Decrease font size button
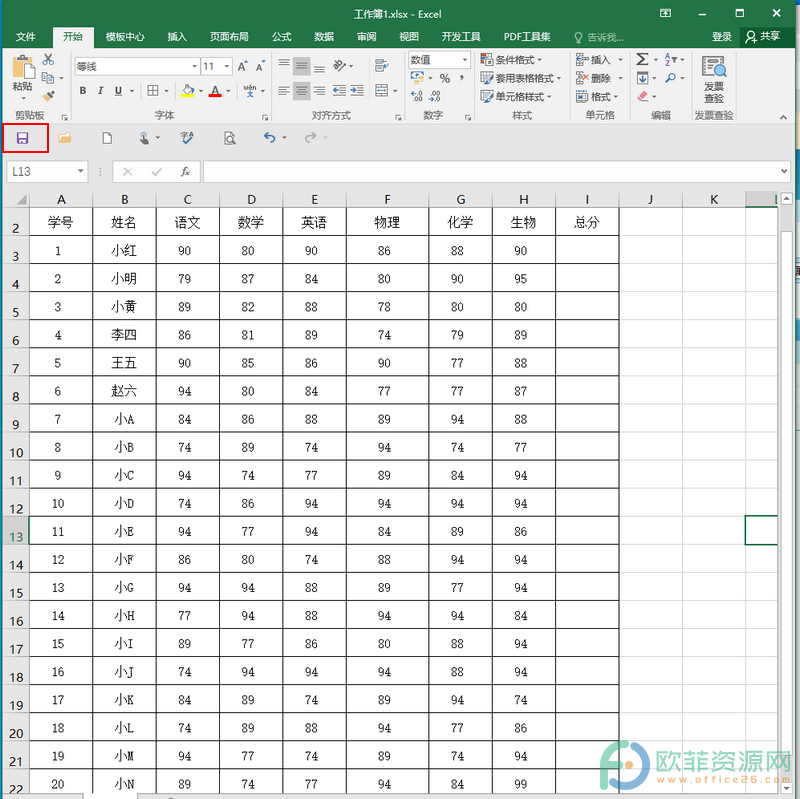This screenshot has width=800, height=799. point(260,66)
